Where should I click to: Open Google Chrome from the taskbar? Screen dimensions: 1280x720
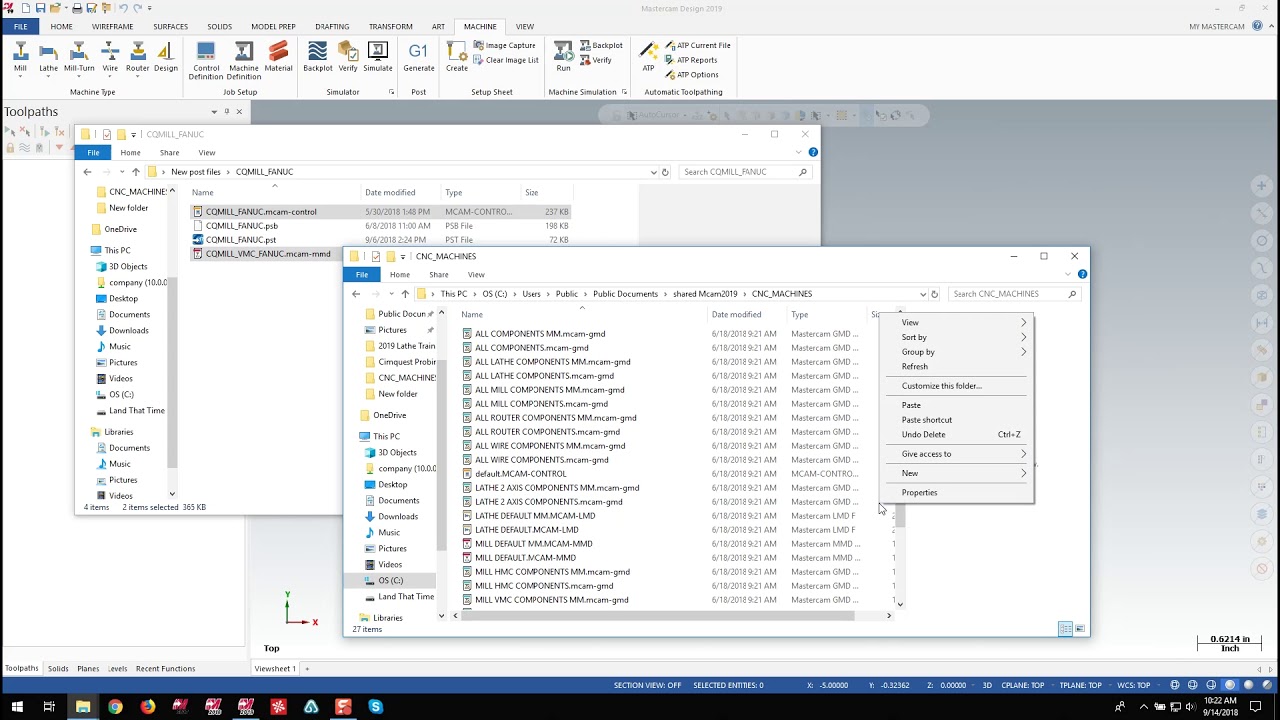(115, 707)
